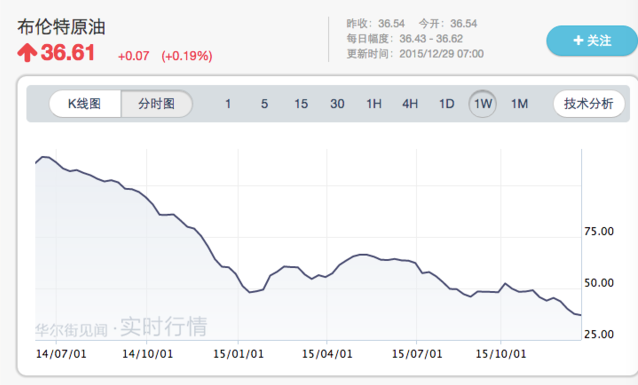Viewport: 638px width, 385px height.
Task: Click the chart line's lowest point at its right end
Action: click(x=580, y=315)
